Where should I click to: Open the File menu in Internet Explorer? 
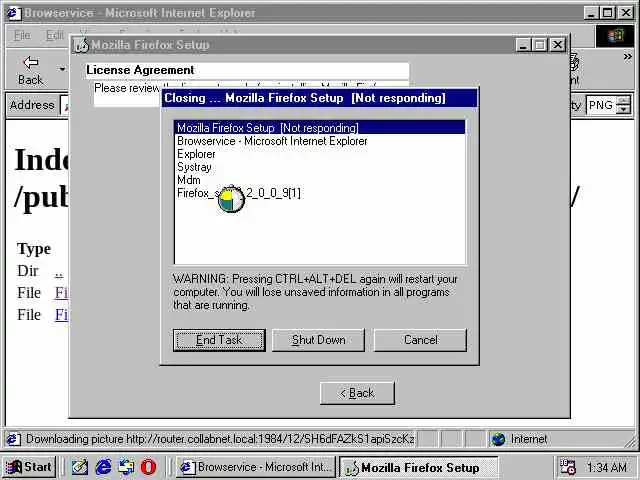click(22, 36)
